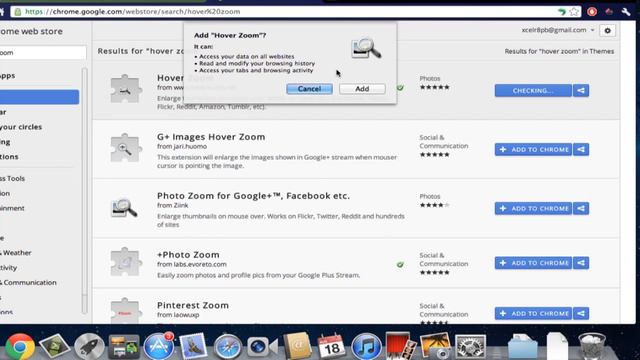Click Add to Chrome for G+ Images Hover Zoom

[533, 149]
